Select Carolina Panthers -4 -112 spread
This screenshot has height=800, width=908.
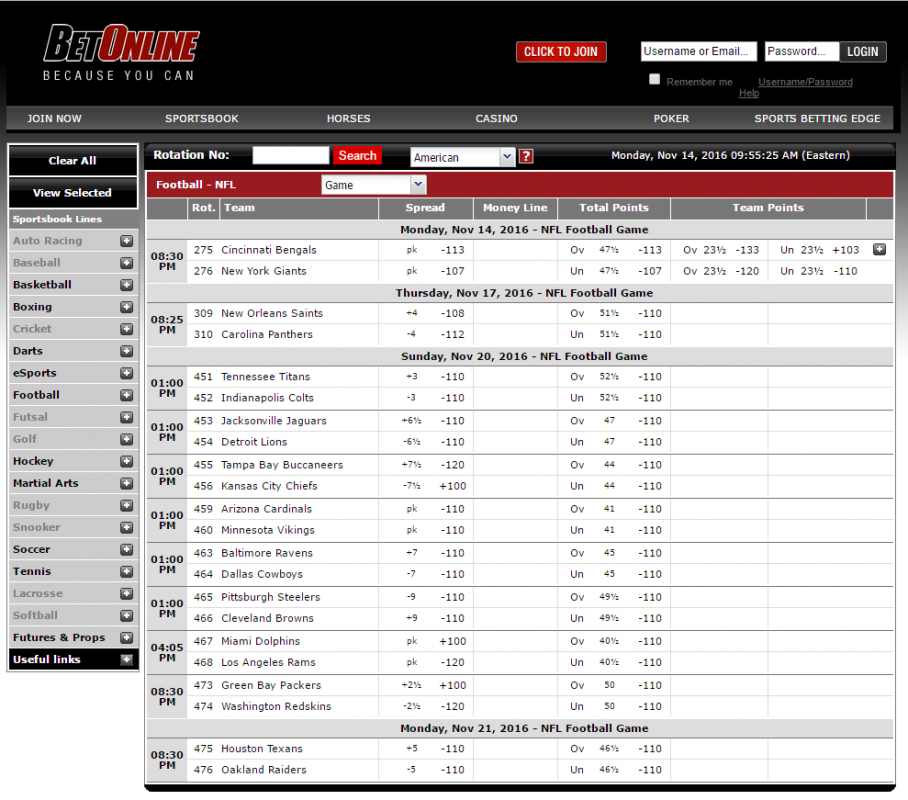(x=435, y=334)
